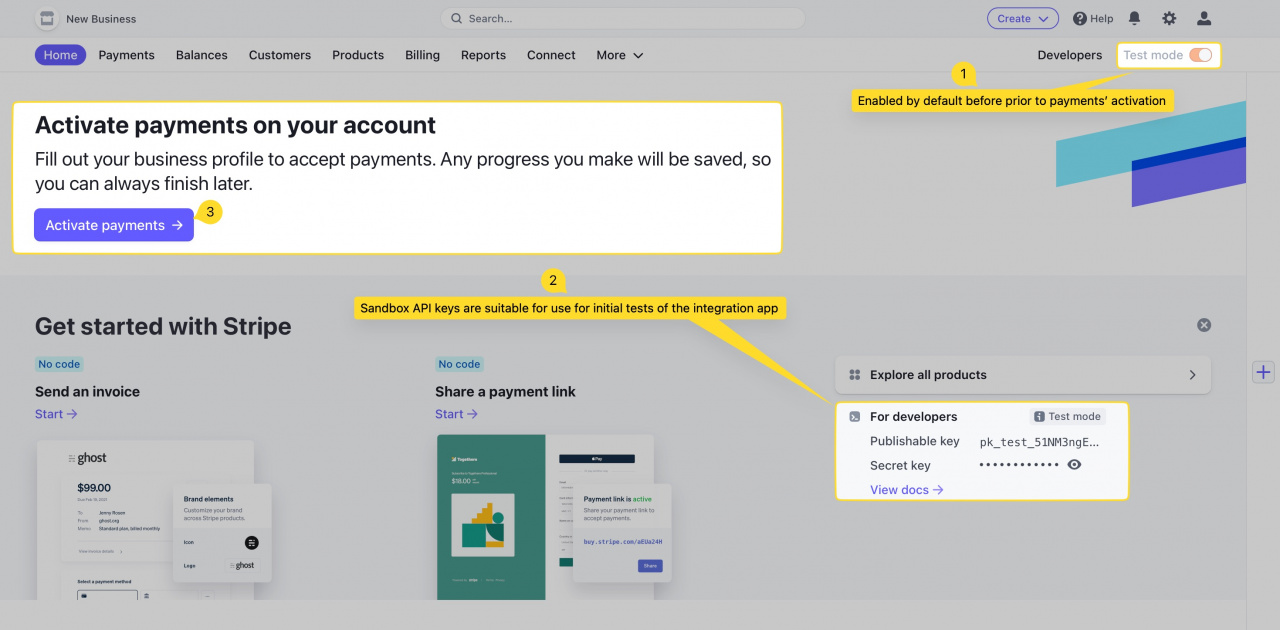Open the Billing tab
Viewport: 1280px width, 630px height.
pos(422,55)
